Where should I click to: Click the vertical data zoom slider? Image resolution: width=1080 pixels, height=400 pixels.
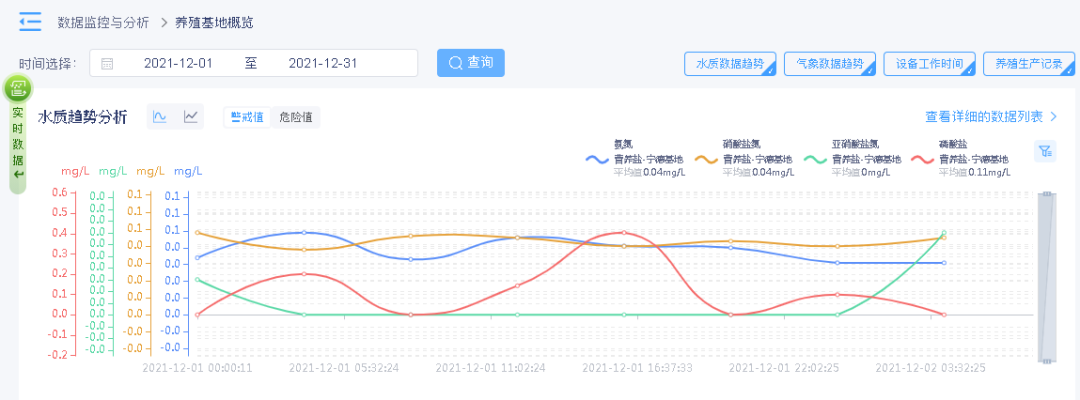tap(1046, 277)
